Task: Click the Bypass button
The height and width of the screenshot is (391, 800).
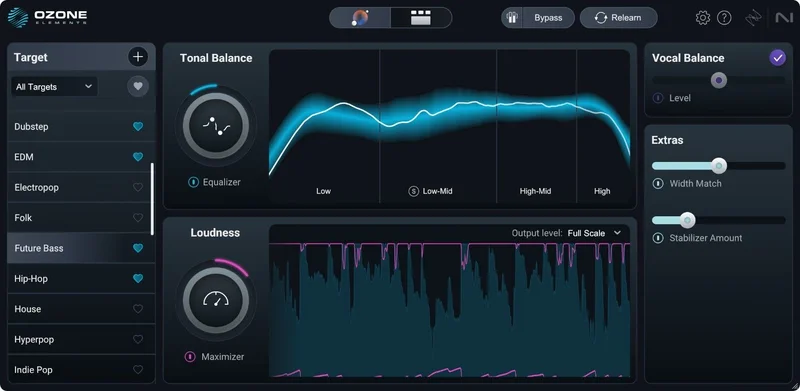Action: [x=548, y=18]
